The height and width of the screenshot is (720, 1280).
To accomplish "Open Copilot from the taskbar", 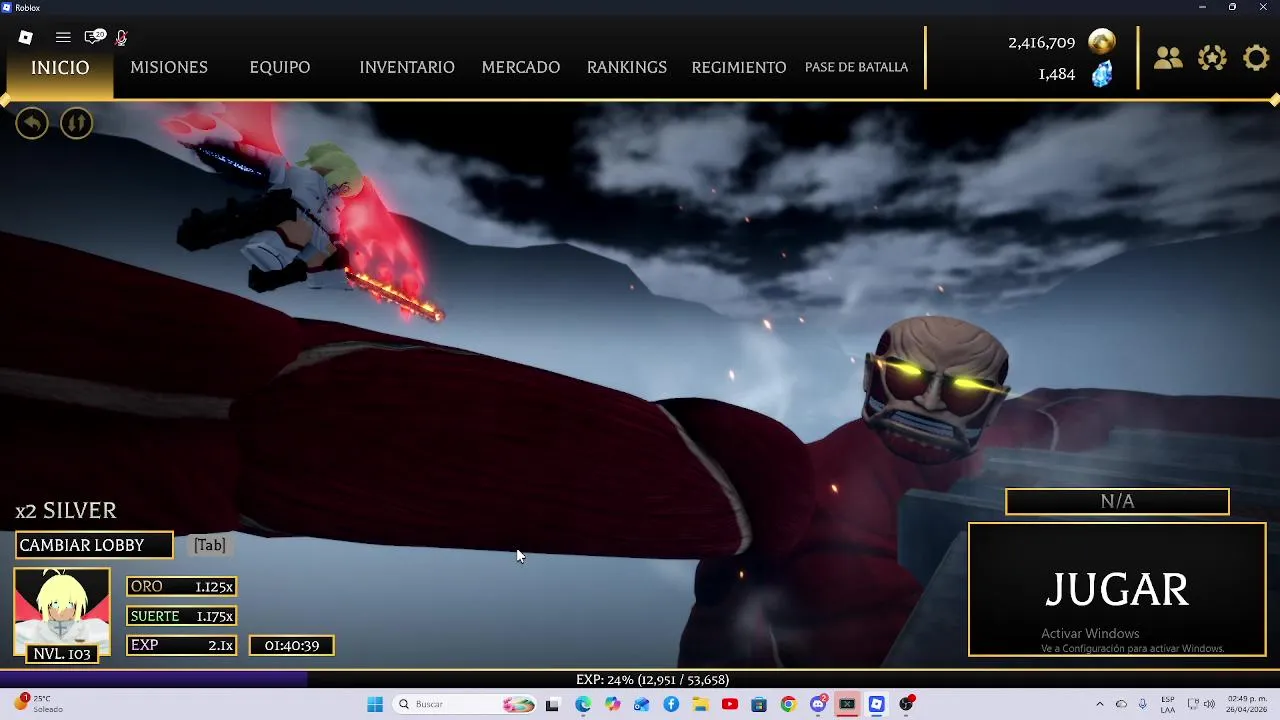I will [x=612, y=704].
